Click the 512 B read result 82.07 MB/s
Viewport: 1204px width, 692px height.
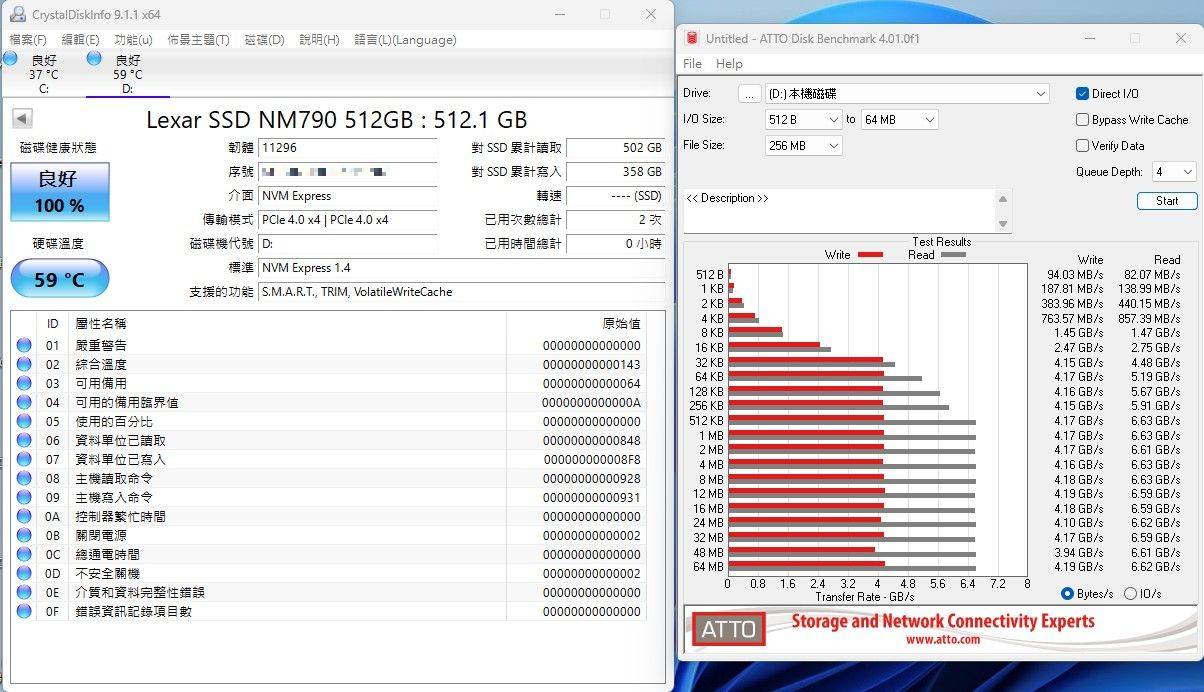pyautogui.click(x=1152, y=274)
